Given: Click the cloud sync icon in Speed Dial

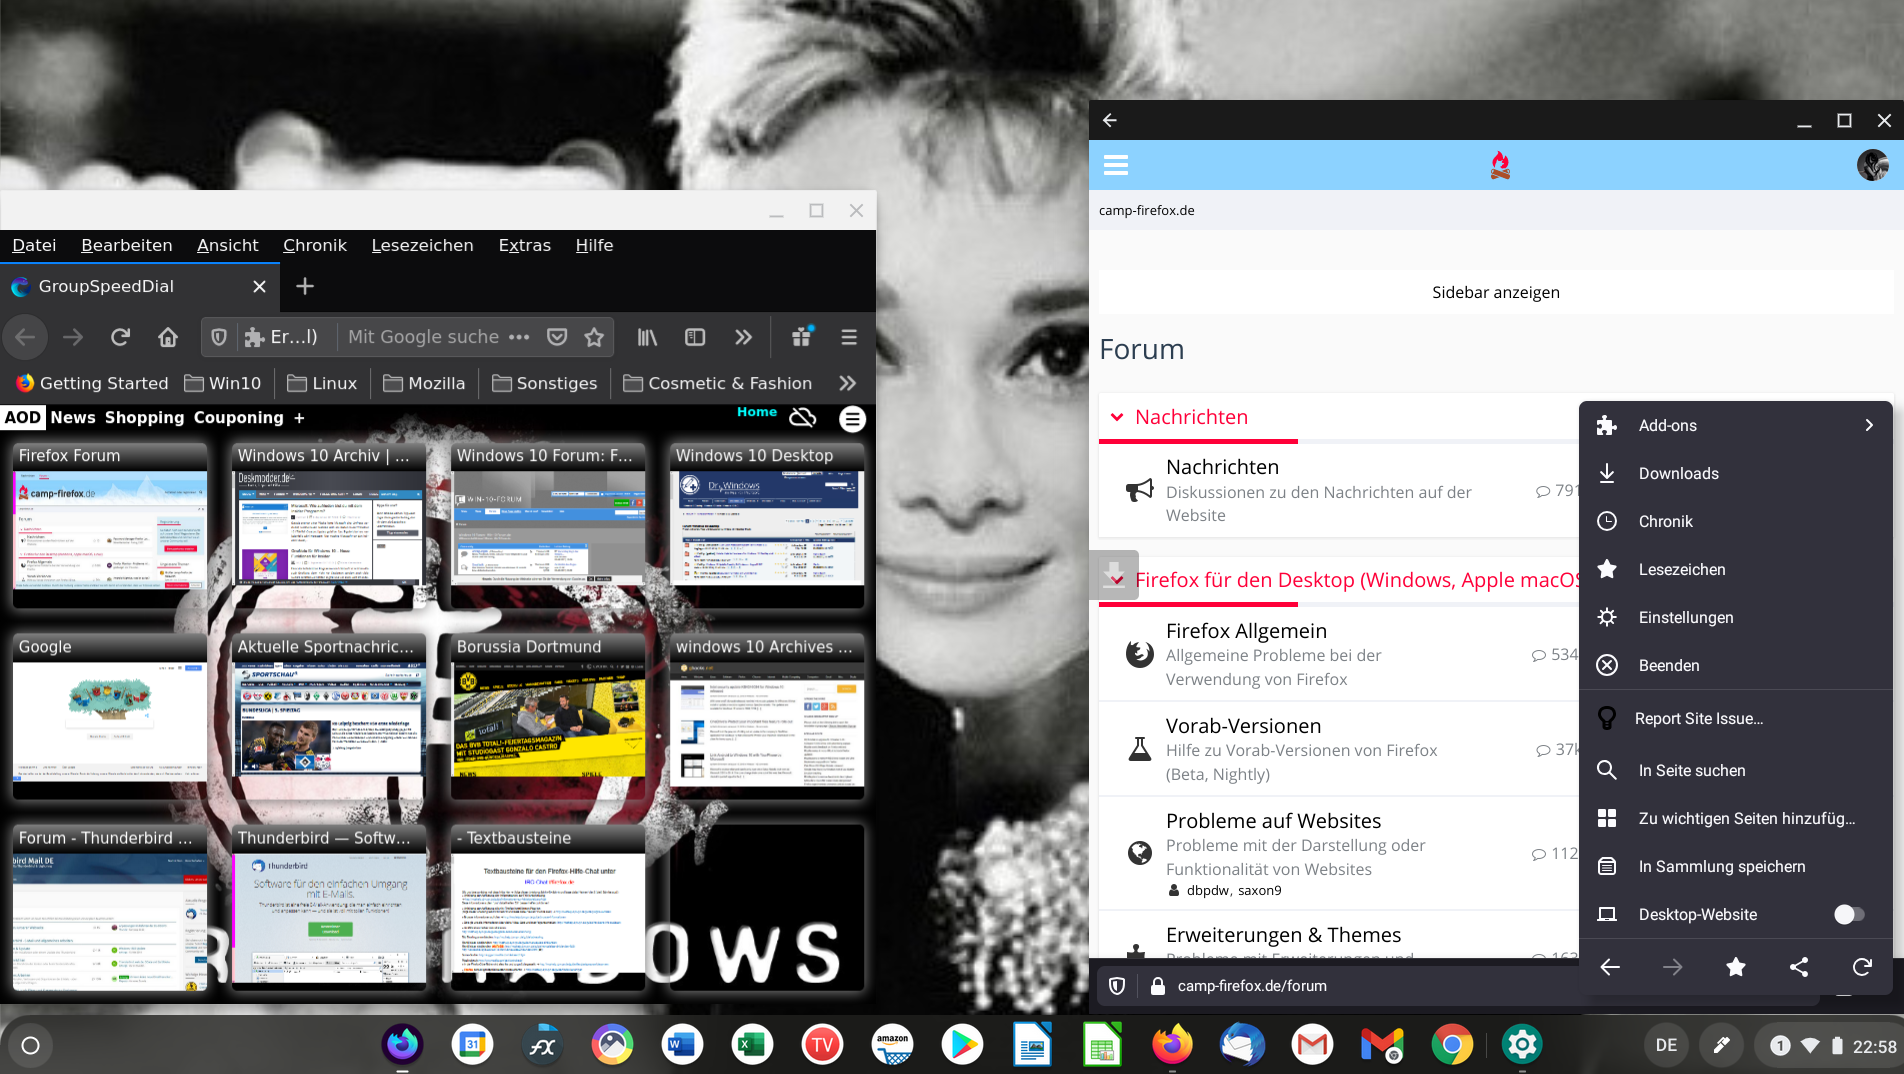Looking at the screenshot, I should coord(803,417).
